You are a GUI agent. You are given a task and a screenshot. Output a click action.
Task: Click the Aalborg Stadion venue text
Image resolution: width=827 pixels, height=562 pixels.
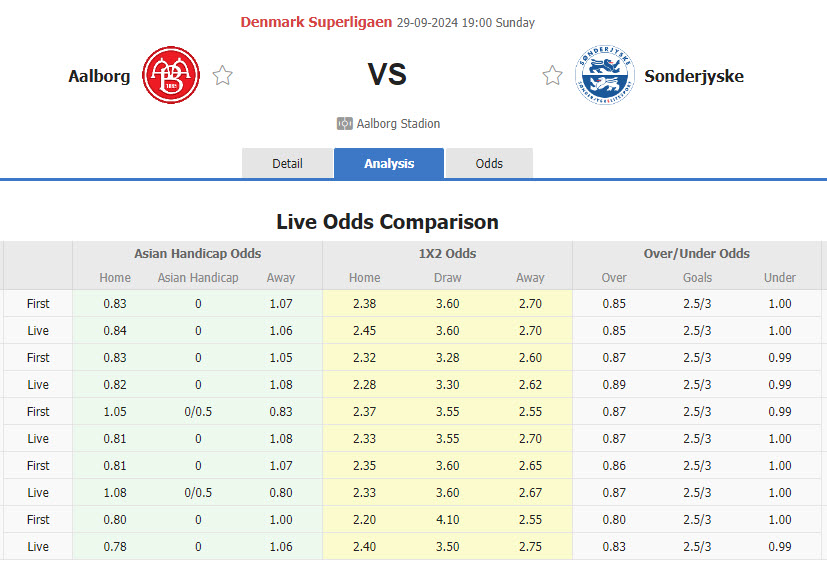(x=400, y=124)
